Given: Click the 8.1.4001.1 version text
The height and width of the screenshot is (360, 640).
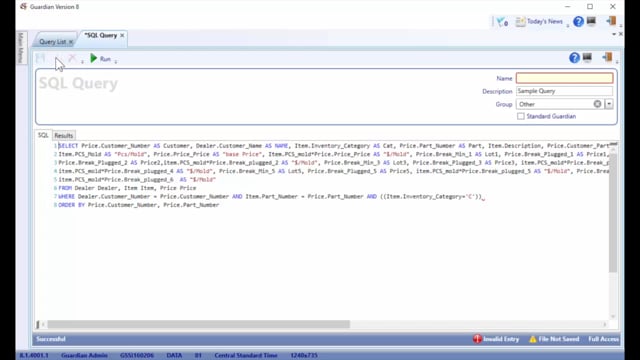Looking at the screenshot, I should (x=34, y=356).
